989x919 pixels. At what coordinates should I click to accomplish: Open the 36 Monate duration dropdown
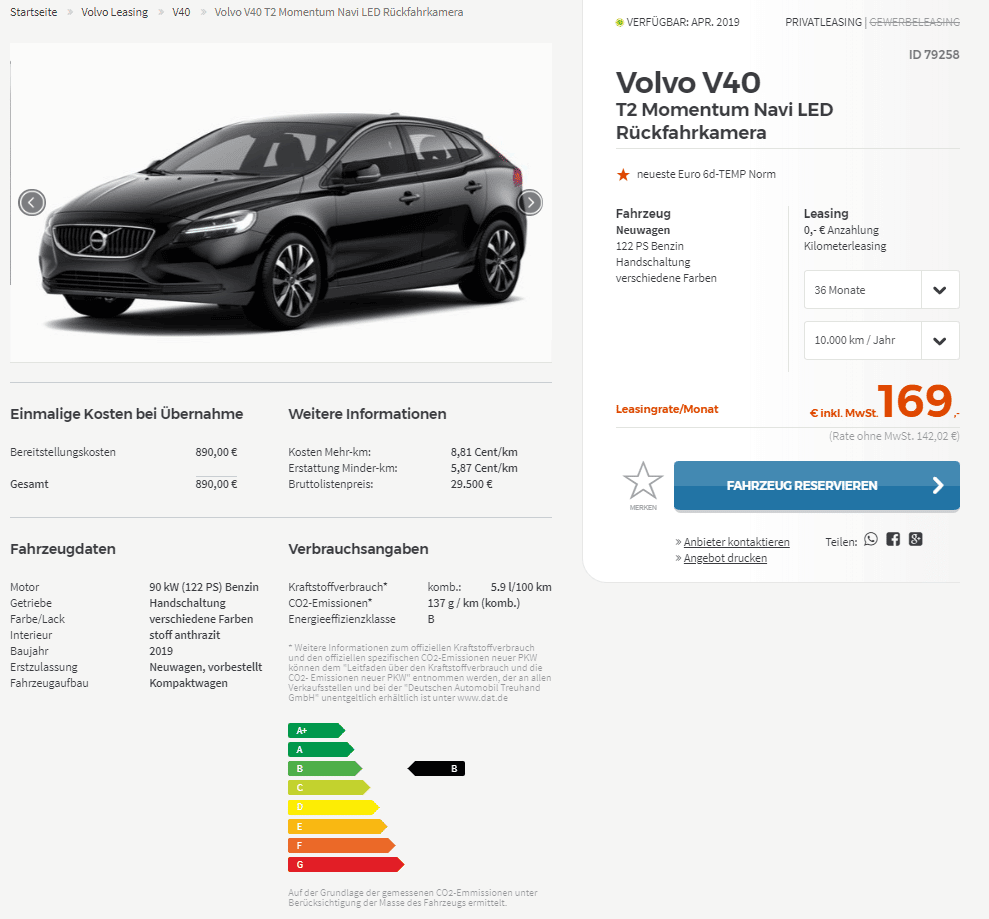click(x=881, y=290)
